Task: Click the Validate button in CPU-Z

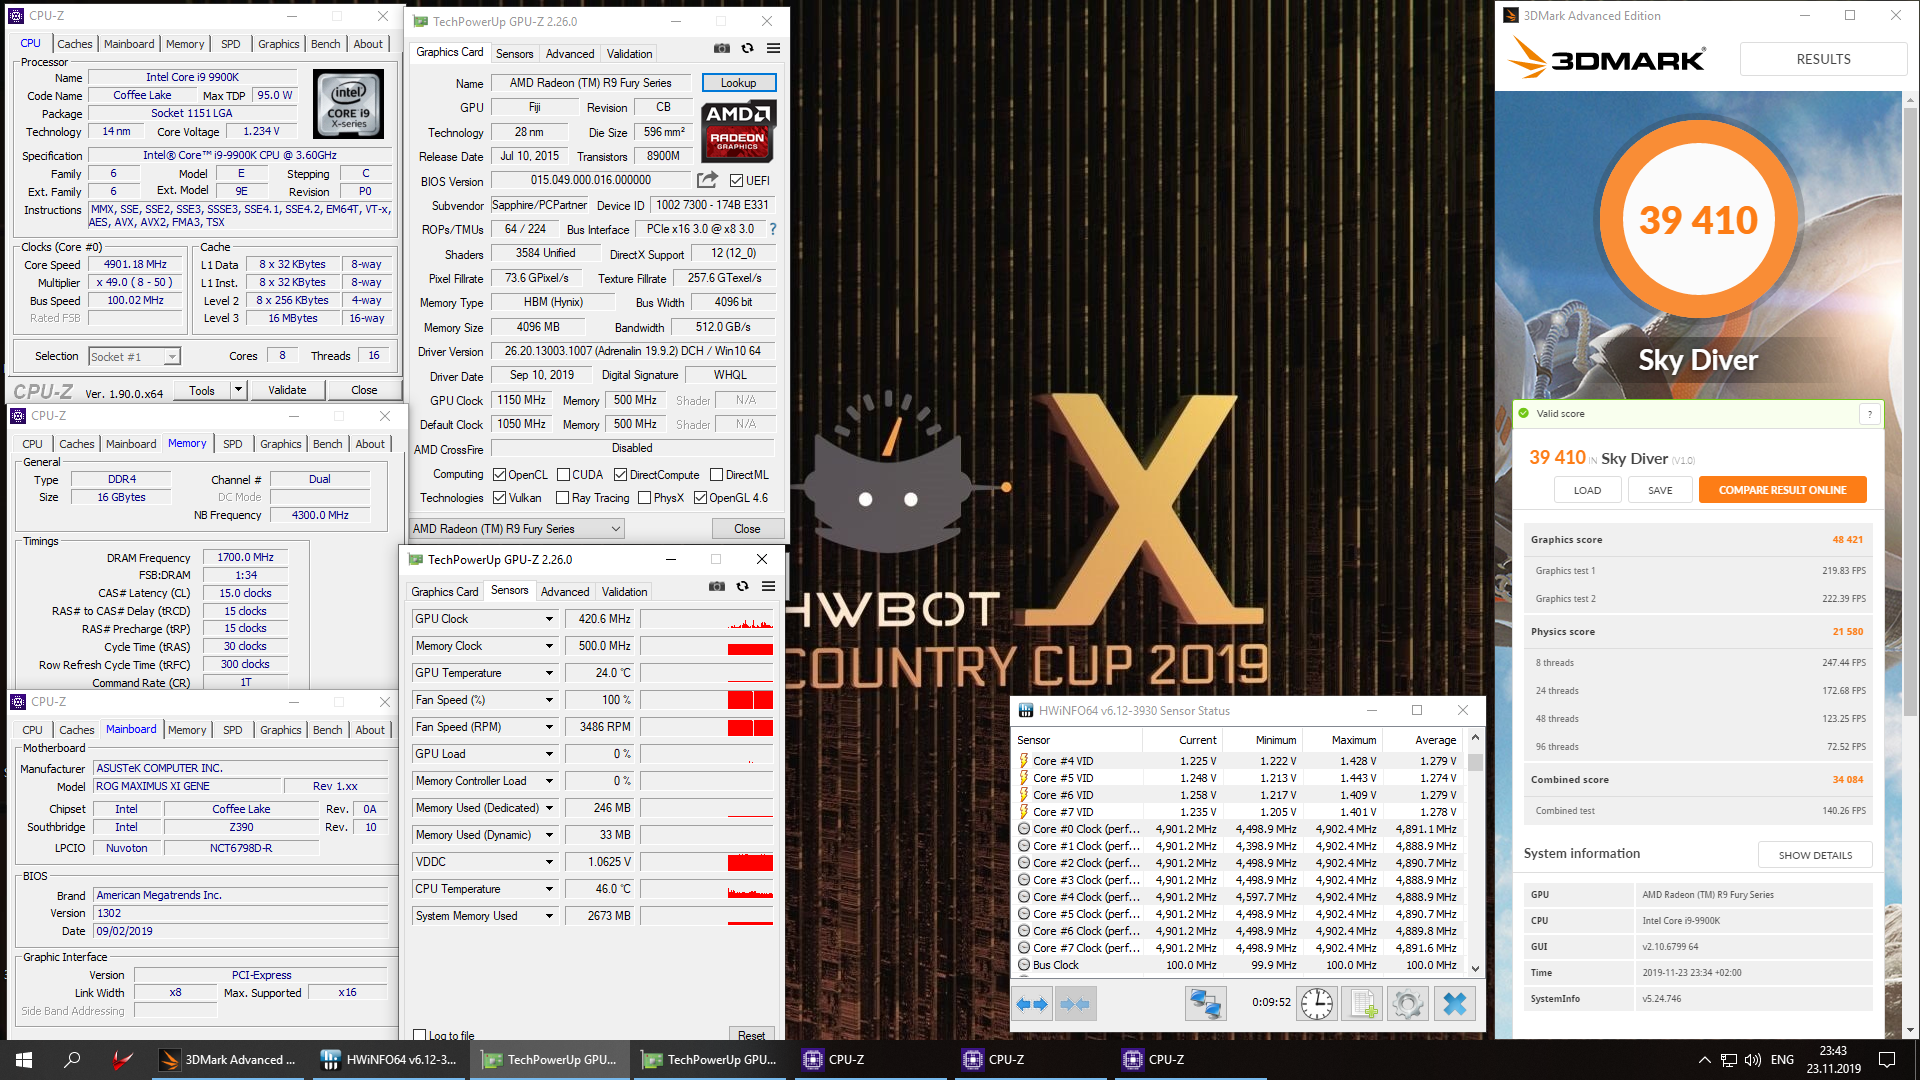Action: pyautogui.click(x=287, y=390)
